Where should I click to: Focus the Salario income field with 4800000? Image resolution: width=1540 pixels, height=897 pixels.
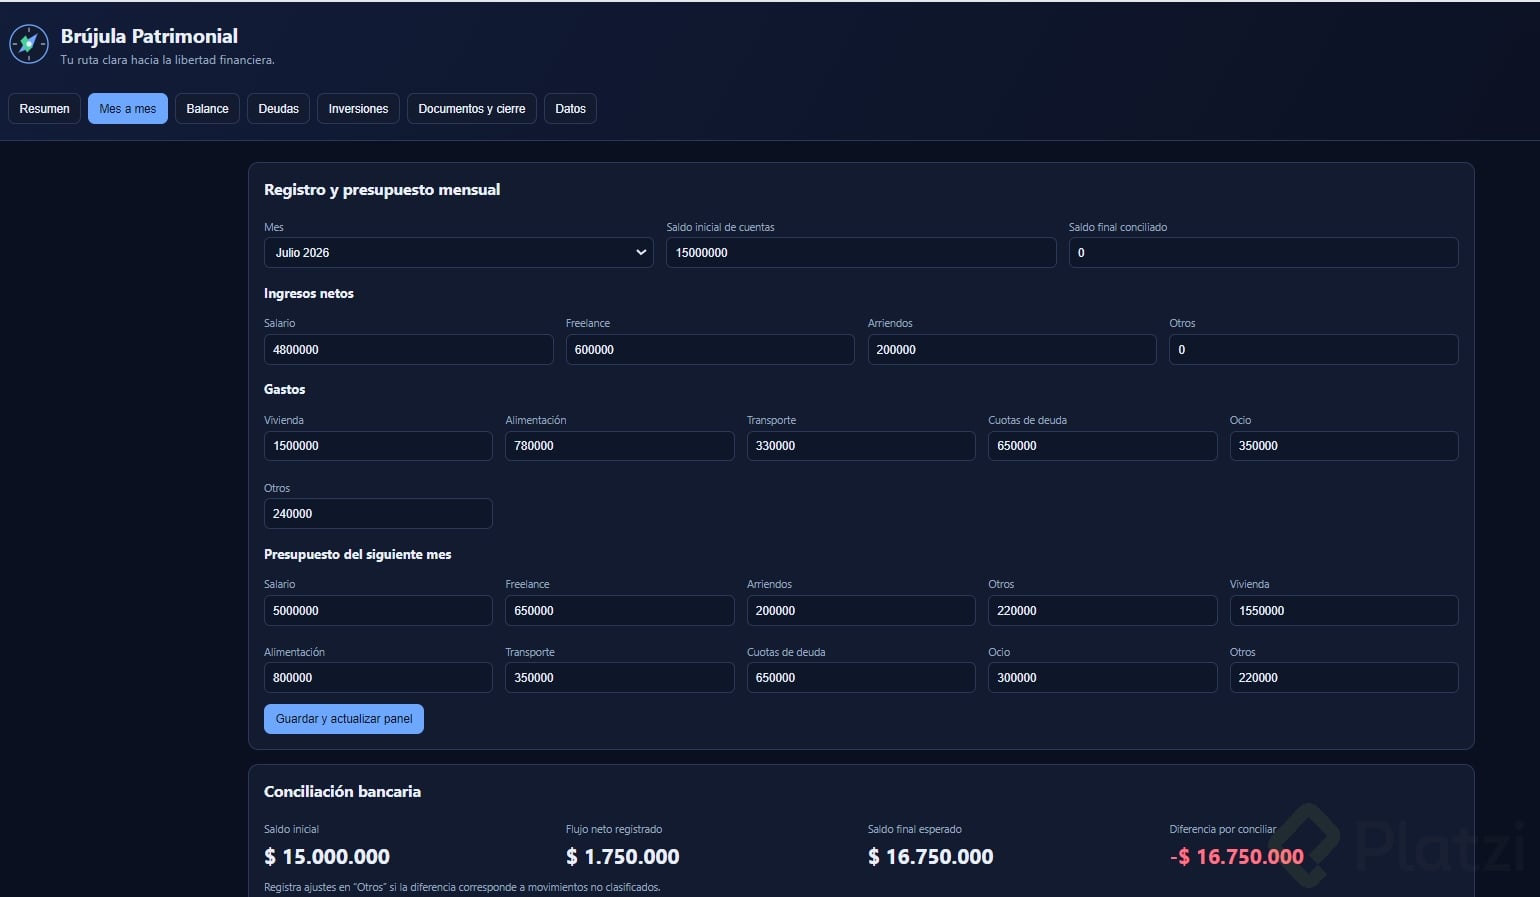pyautogui.click(x=408, y=350)
